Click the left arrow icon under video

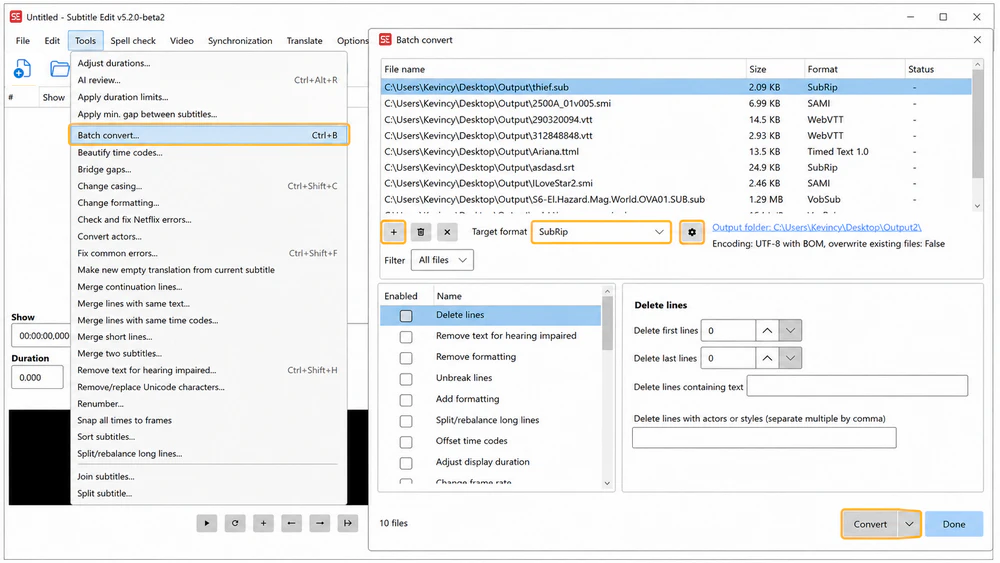pyautogui.click(x=291, y=523)
